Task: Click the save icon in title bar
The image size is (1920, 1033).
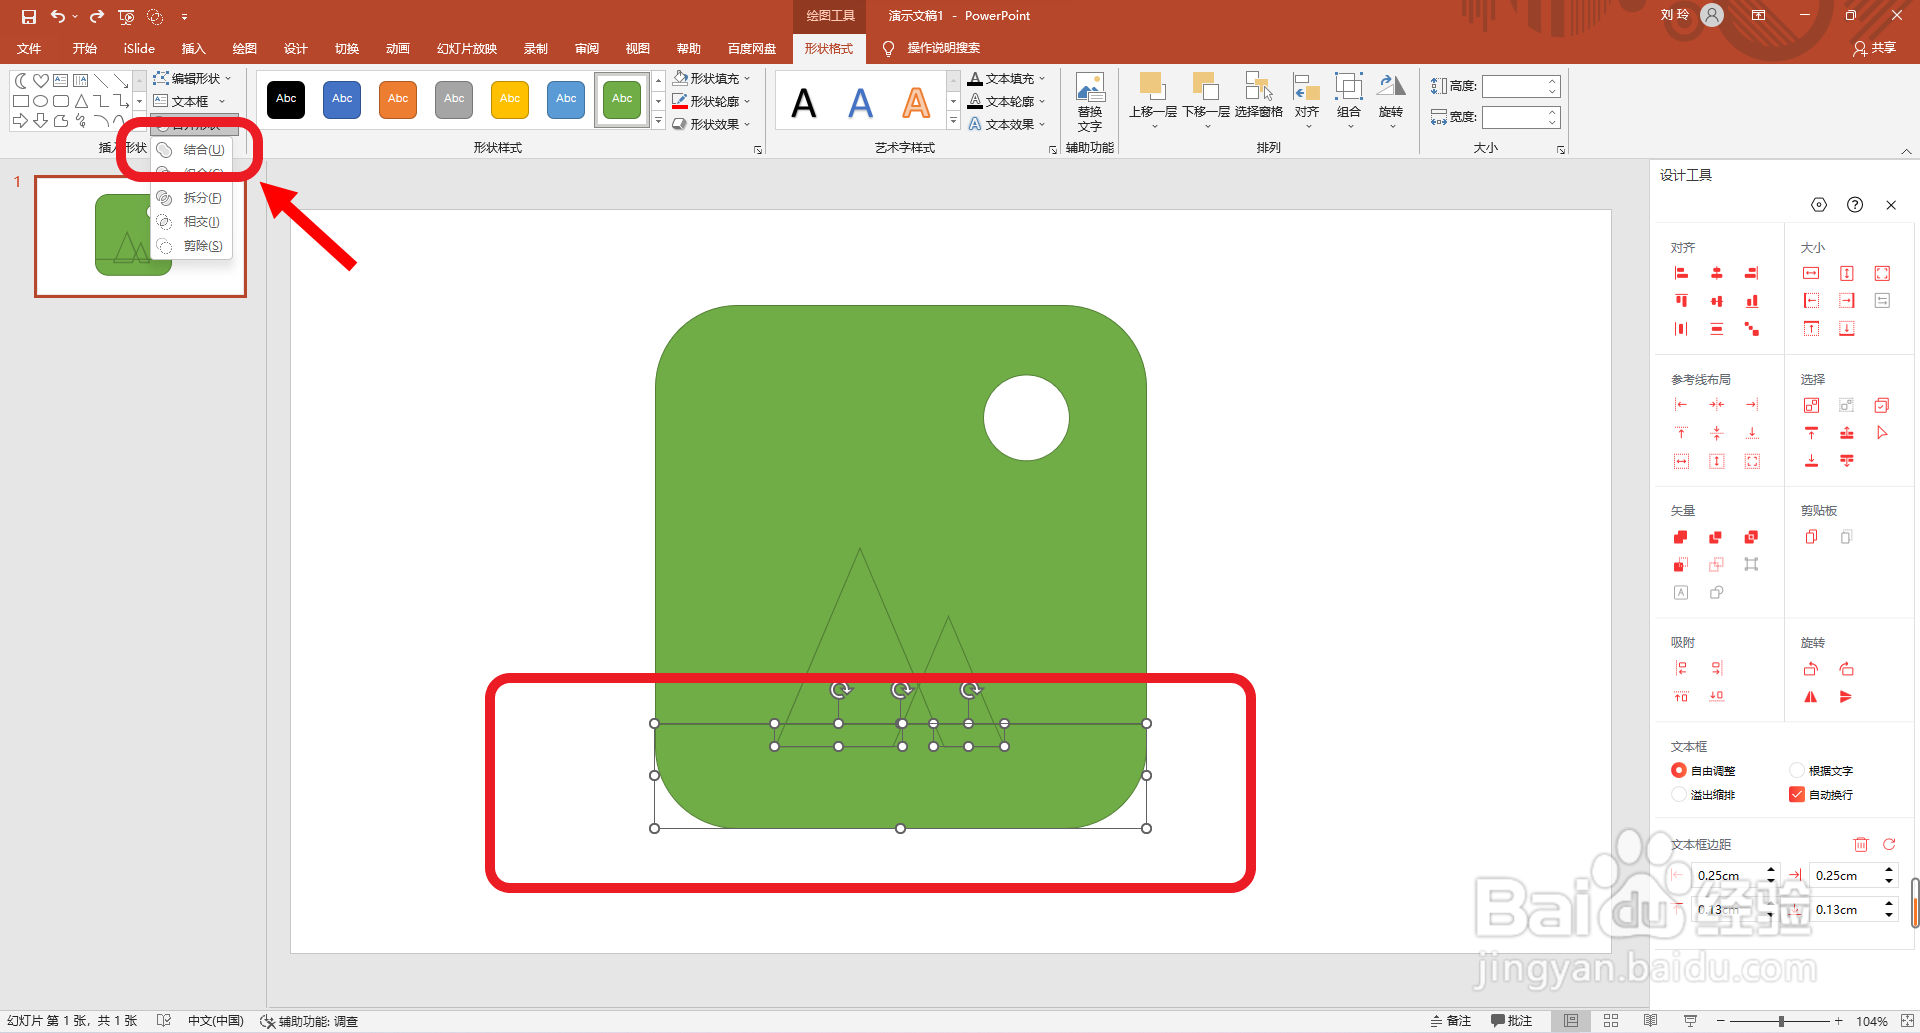Action: [28, 16]
